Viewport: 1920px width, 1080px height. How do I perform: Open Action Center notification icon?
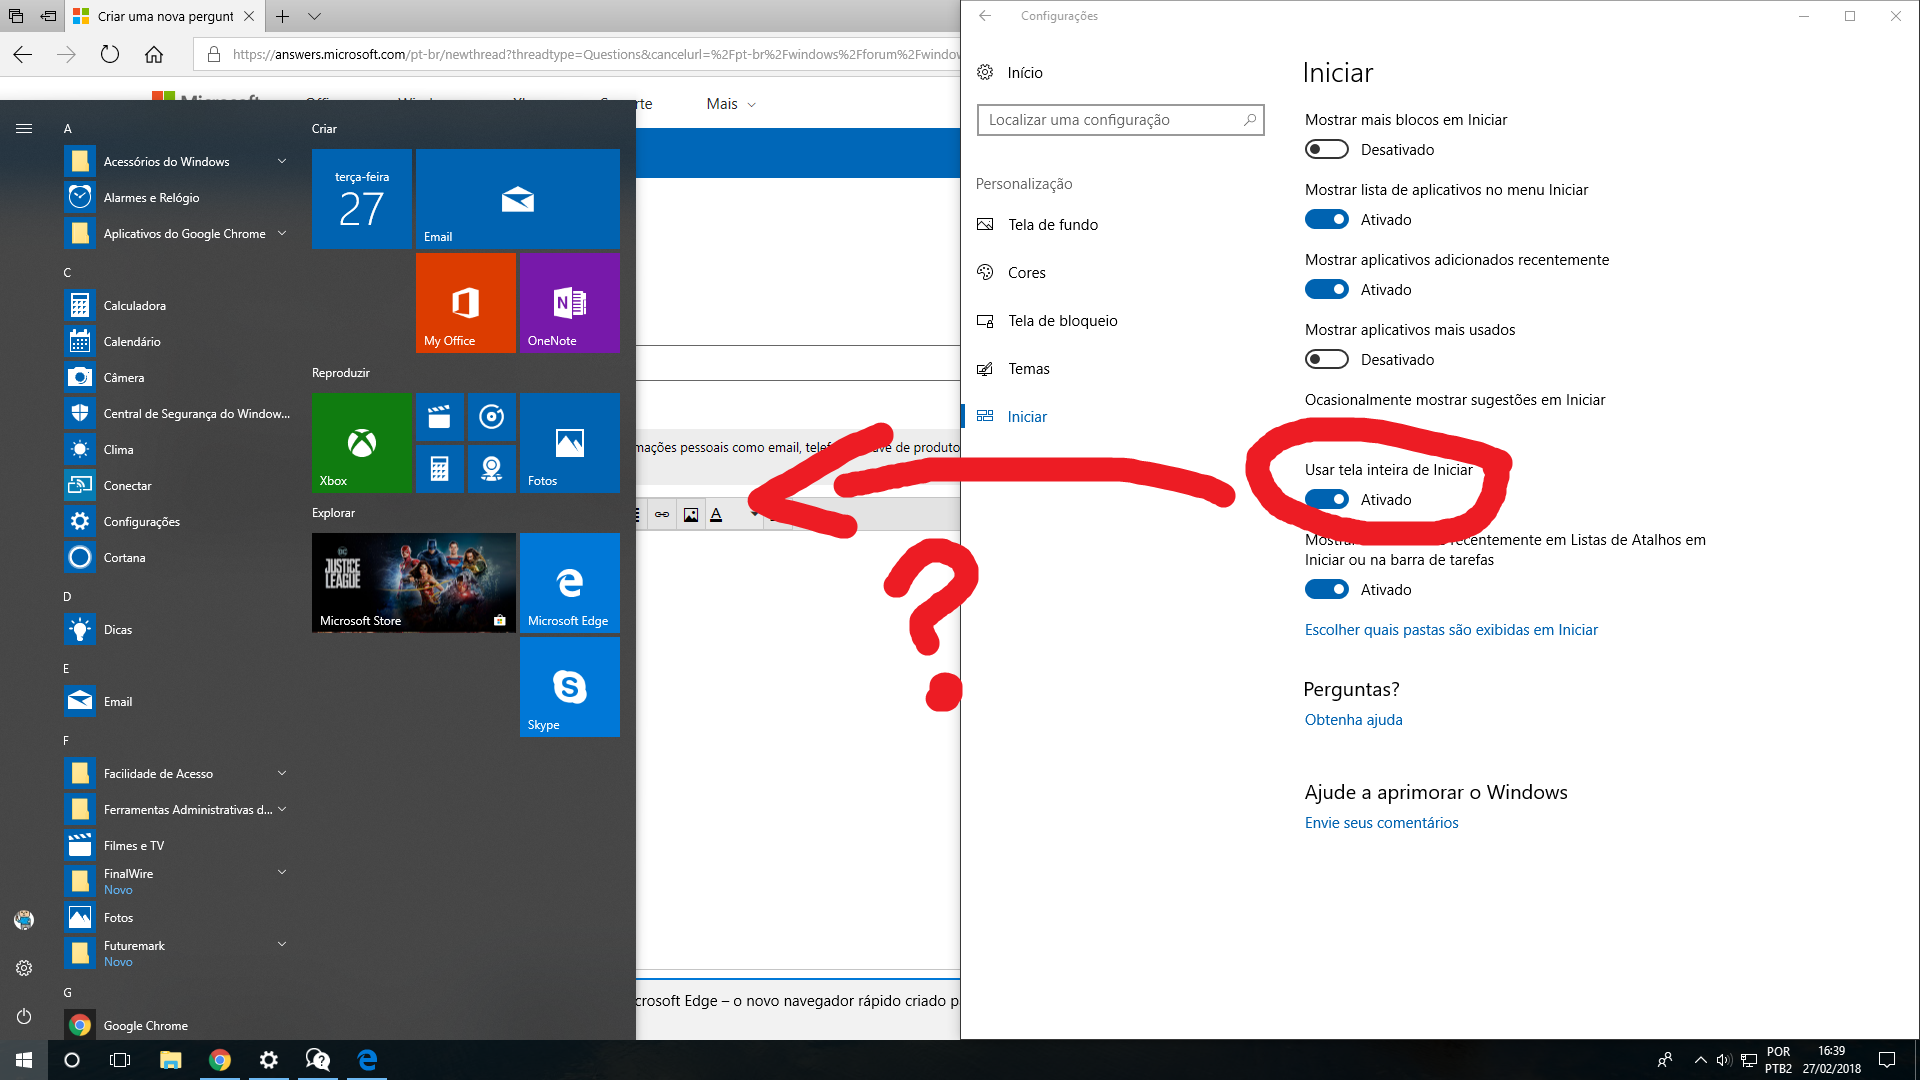pos(1887,1060)
